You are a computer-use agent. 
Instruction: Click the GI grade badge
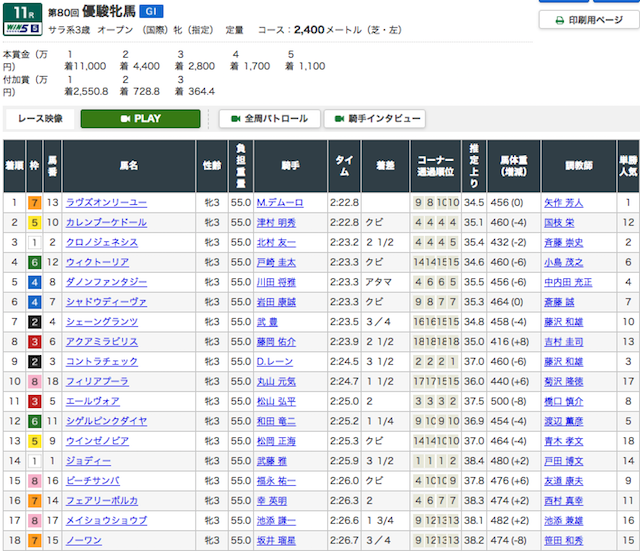tap(151, 11)
